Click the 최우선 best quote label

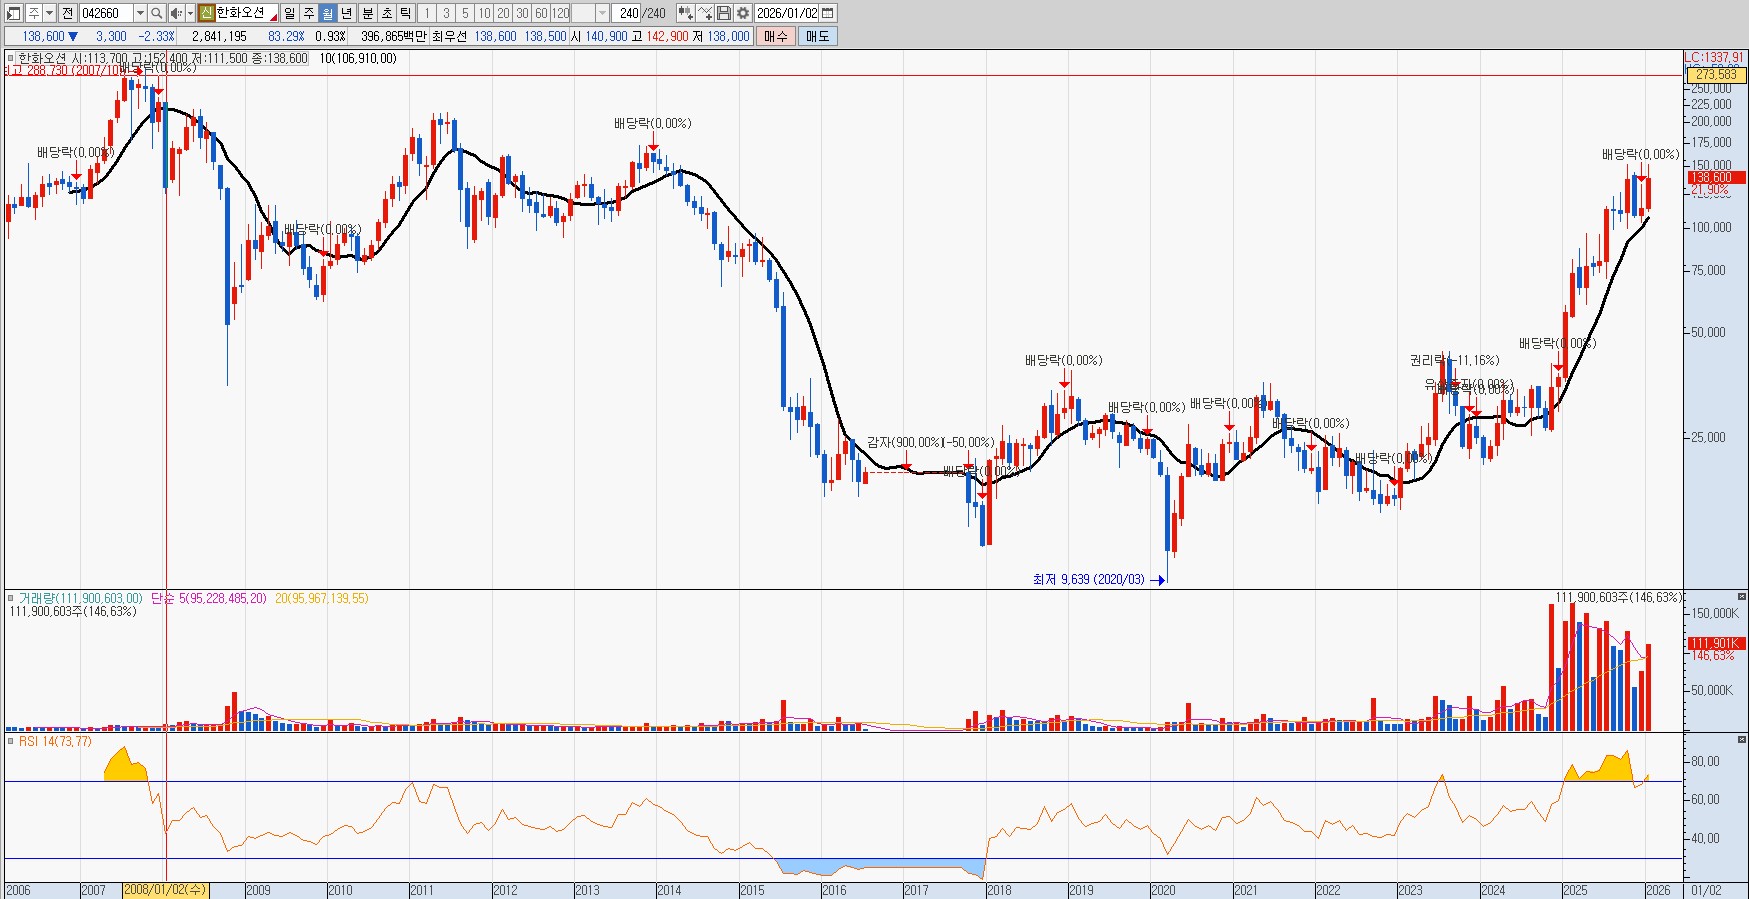tap(449, 36)
